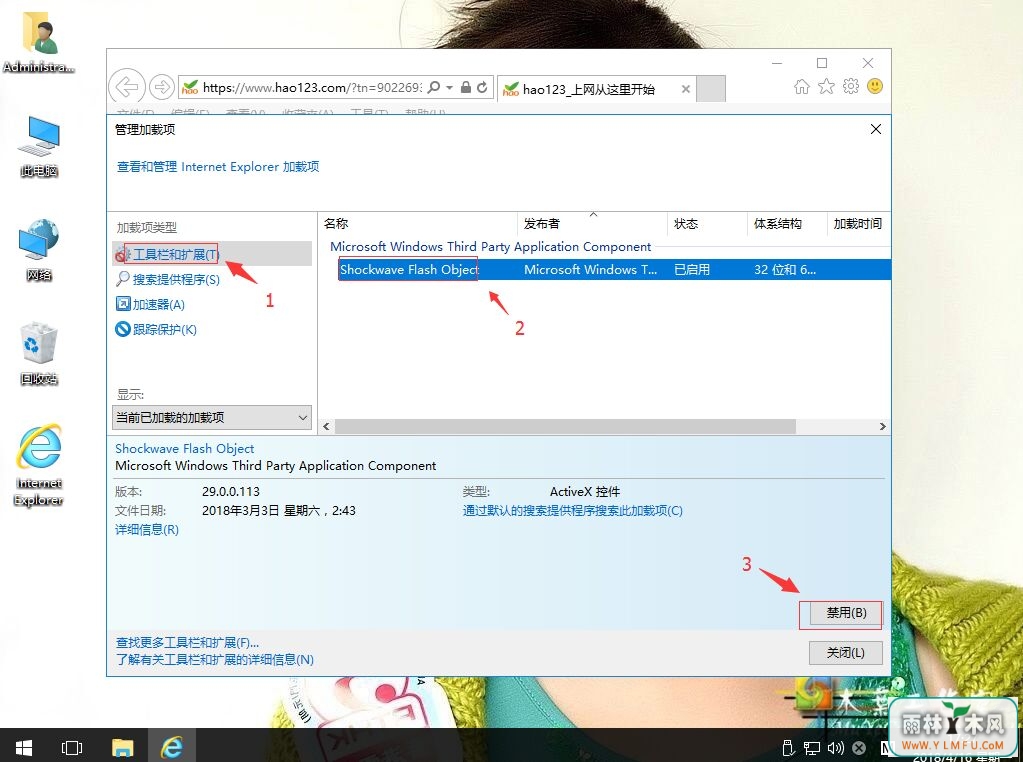Click the network tray icon
1023x762 pixels.
point(812,748)
